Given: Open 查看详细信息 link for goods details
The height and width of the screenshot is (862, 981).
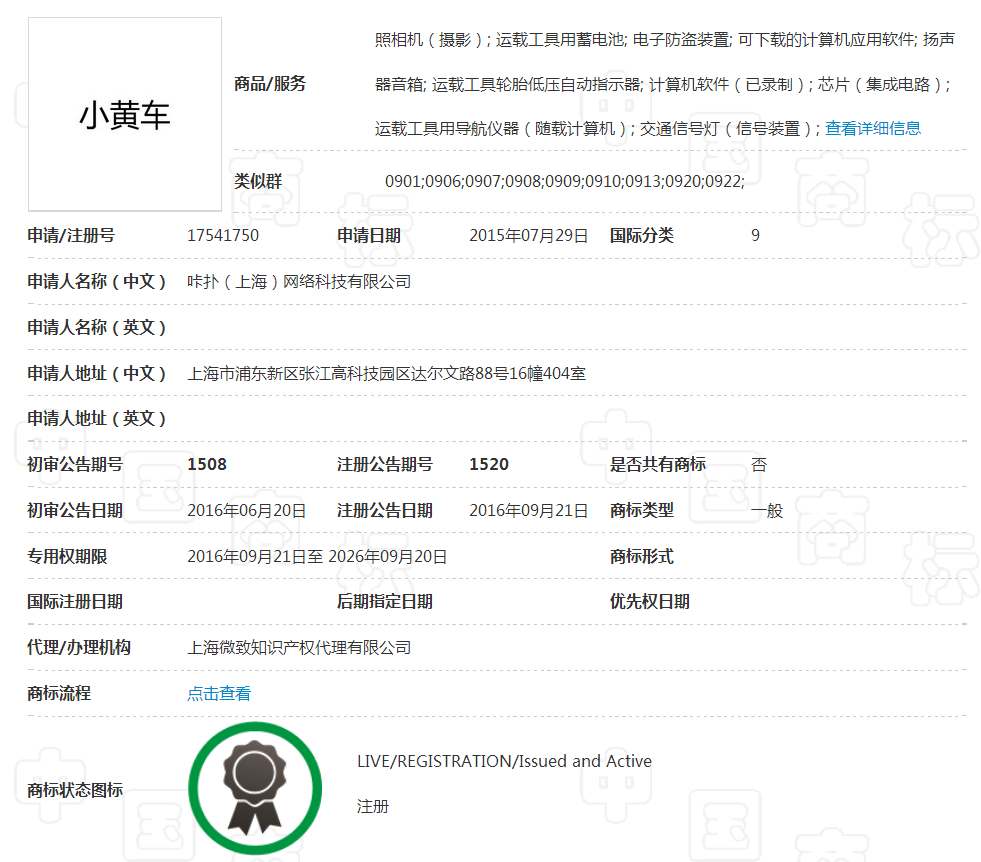Looking at the screenshot, I should [x=872, y=128].
